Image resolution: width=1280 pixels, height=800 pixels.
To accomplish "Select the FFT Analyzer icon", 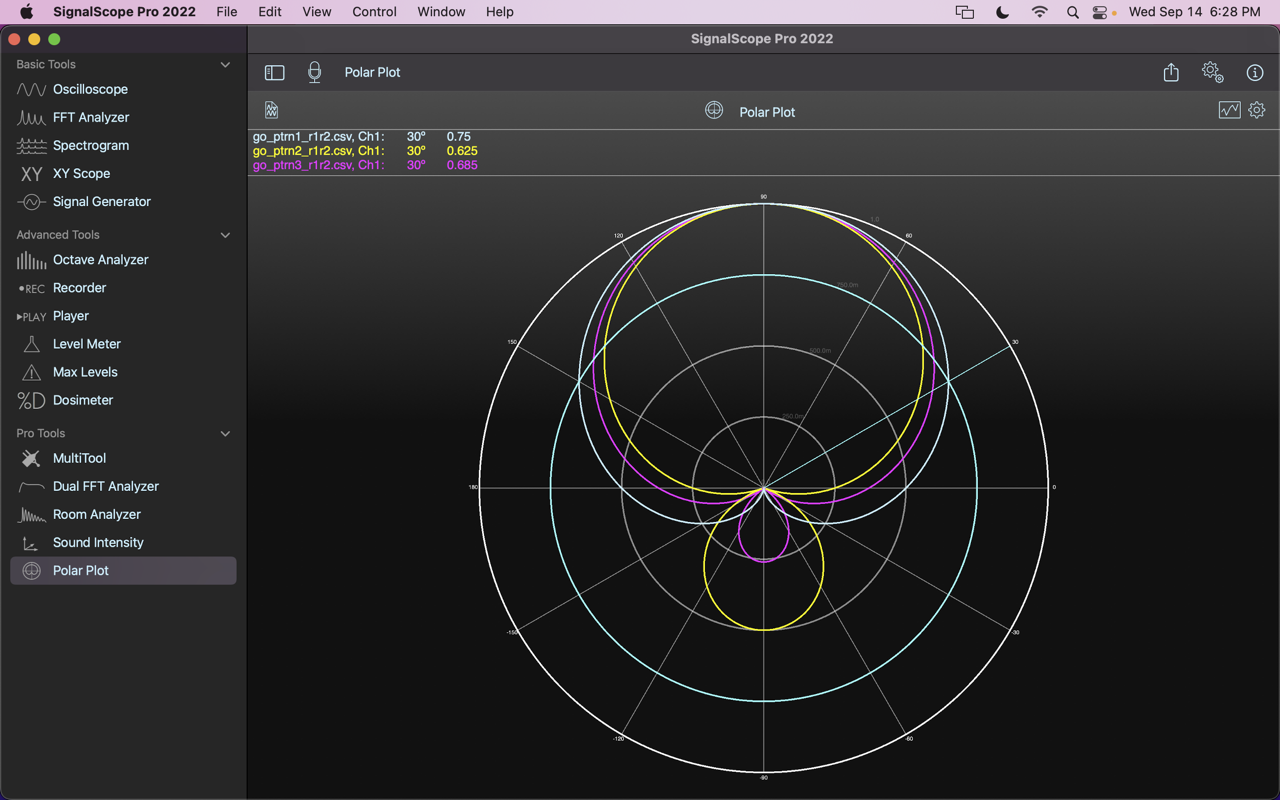I will (31, 117).
